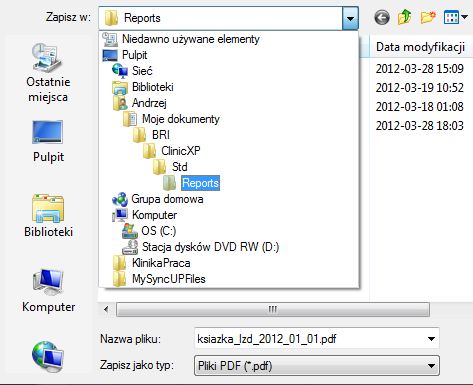
Task: Select the 'KlinikaPraca' folder
Action: [161, 263]
